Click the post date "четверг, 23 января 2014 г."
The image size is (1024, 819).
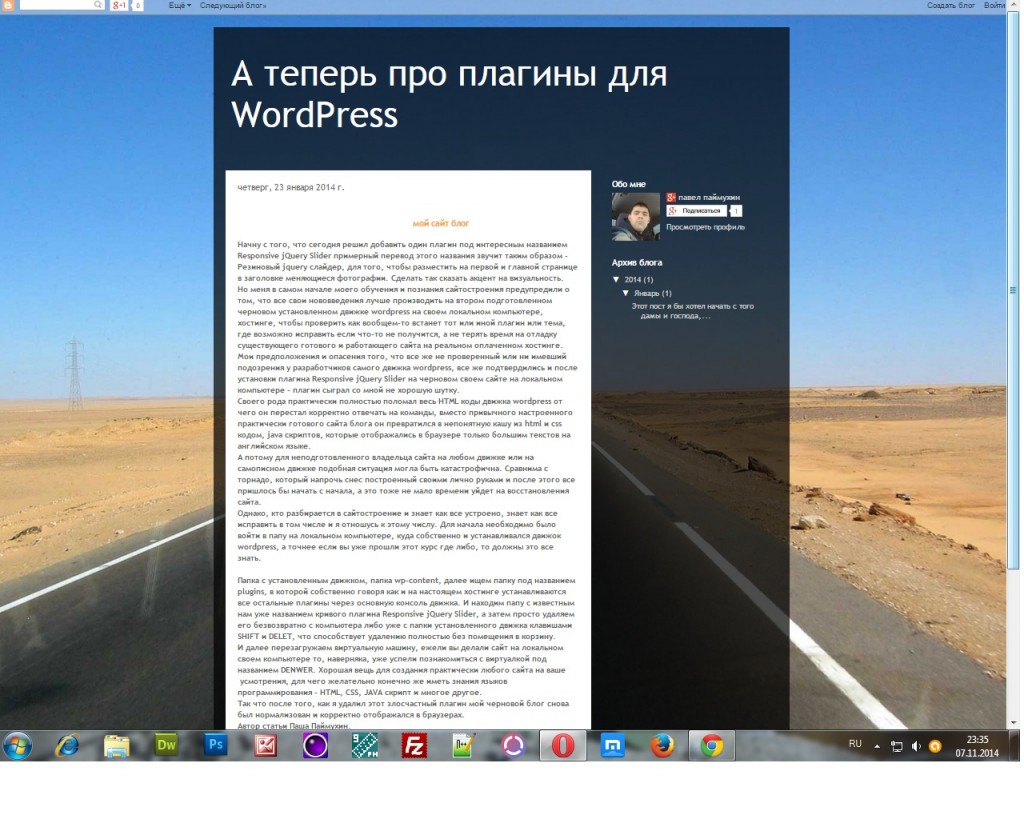click(x=291, y=187)
